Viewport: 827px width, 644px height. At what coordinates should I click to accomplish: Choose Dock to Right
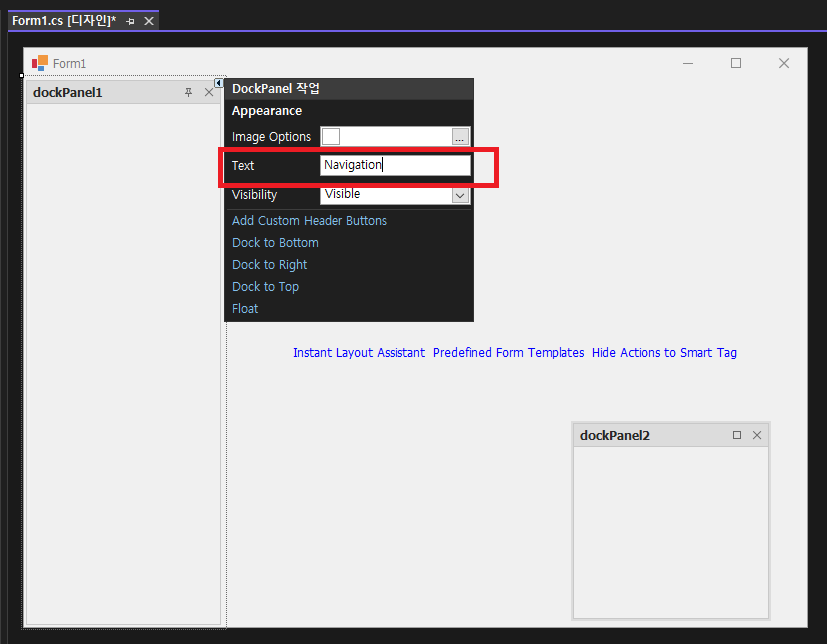(x=270, y=265)
